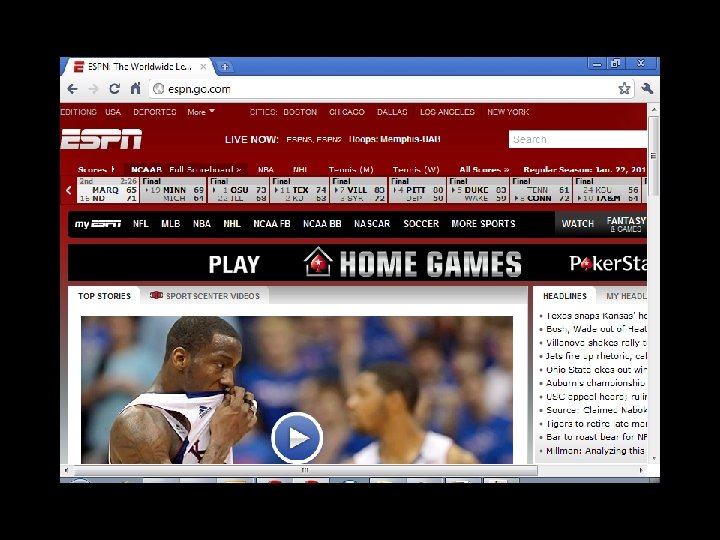Screen dimensions: 720x540
Task: Open the Chicago city site
Action: click(347, 112)
